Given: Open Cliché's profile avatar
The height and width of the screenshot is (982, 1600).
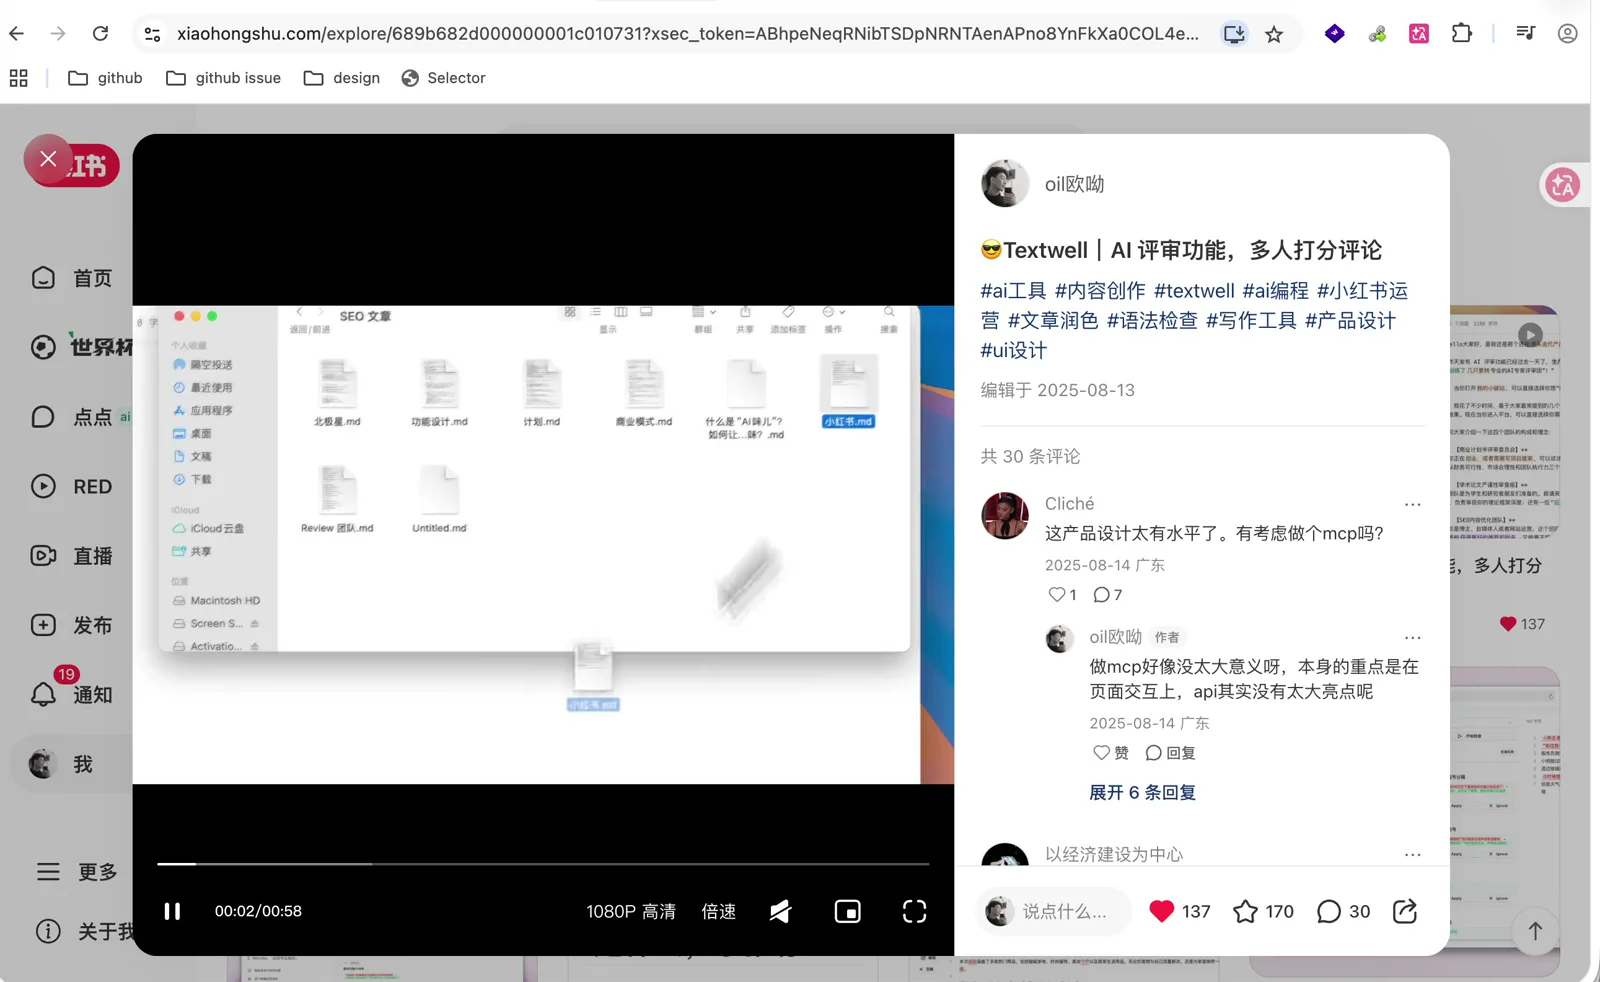Looking at the screenshot, I should (1005, 516).
